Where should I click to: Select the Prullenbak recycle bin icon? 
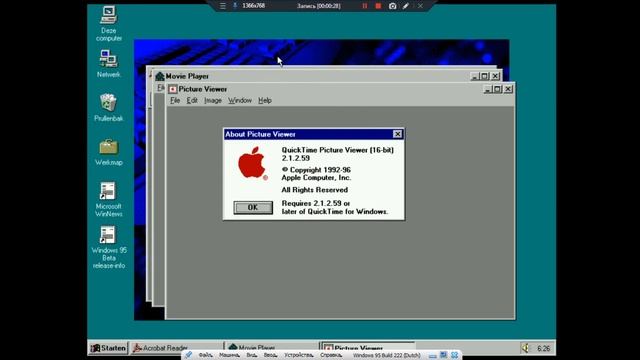(x=109, y=107)
